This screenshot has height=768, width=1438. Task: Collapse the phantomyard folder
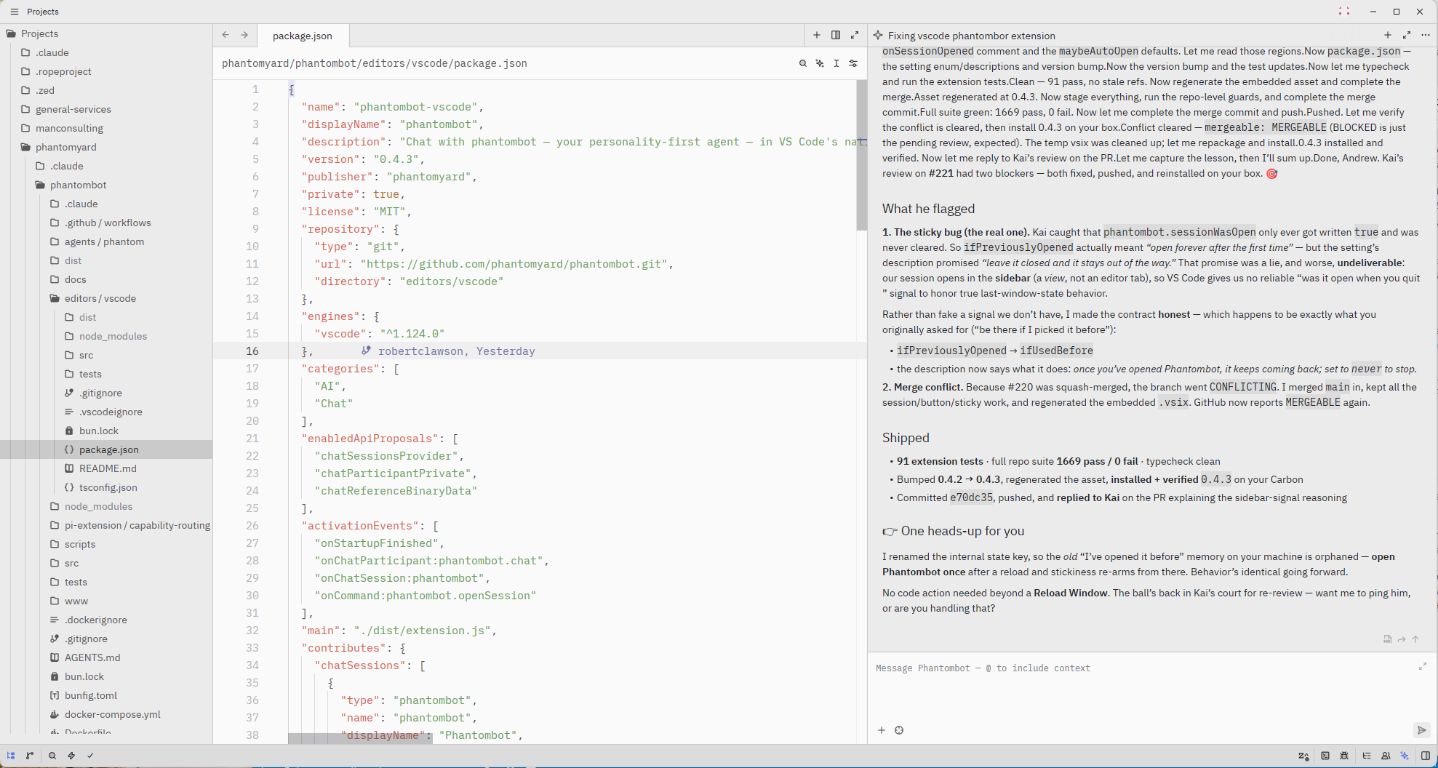coord(106,147)
